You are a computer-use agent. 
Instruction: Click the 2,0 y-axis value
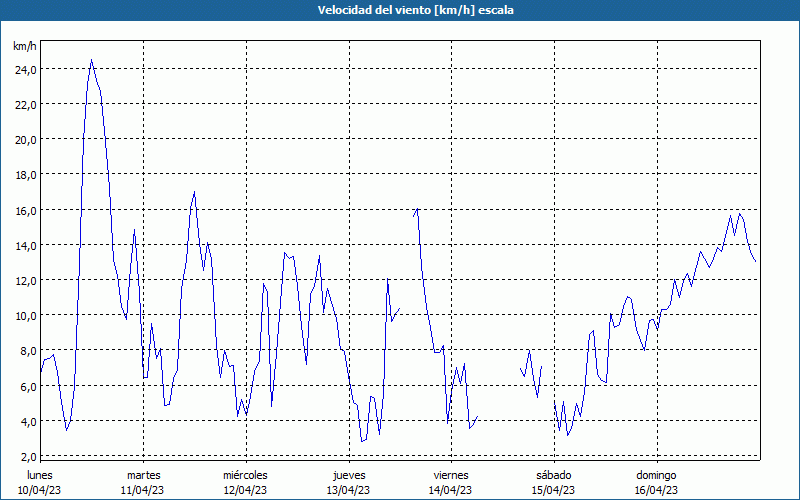[x=29, y=457]
